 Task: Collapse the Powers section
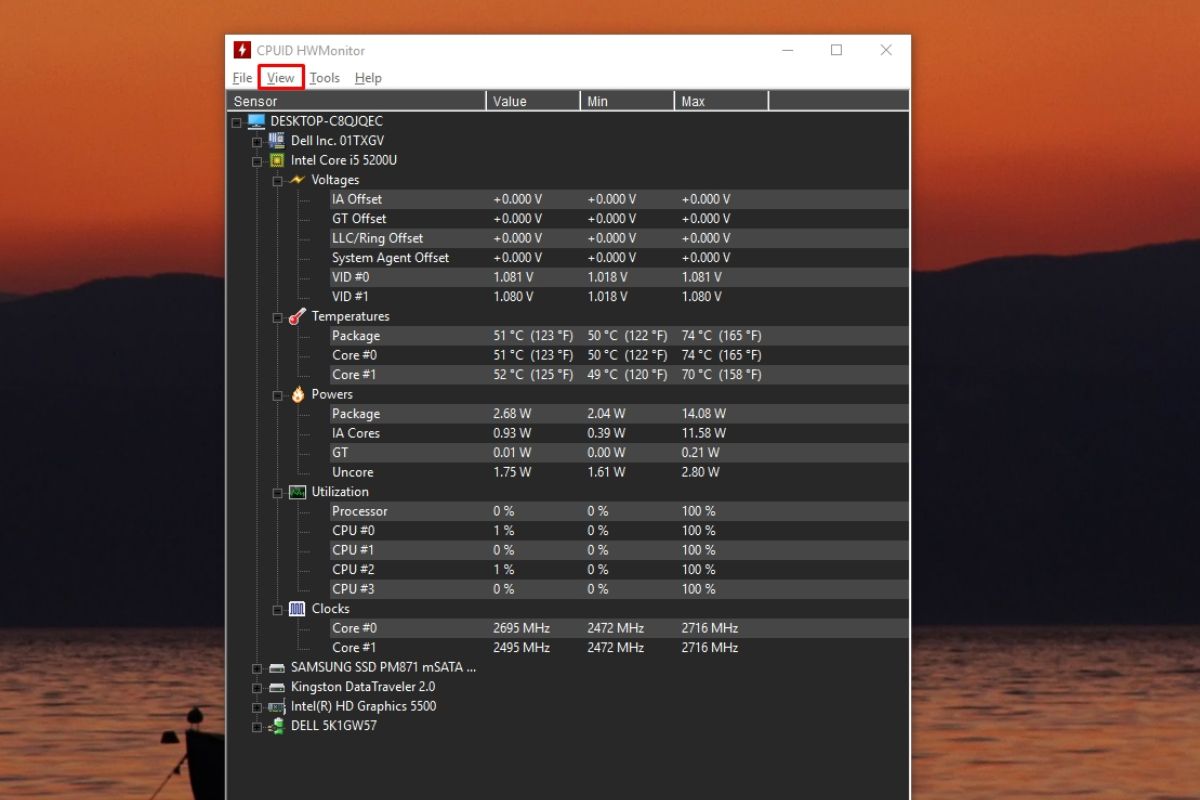coord(278,395)
